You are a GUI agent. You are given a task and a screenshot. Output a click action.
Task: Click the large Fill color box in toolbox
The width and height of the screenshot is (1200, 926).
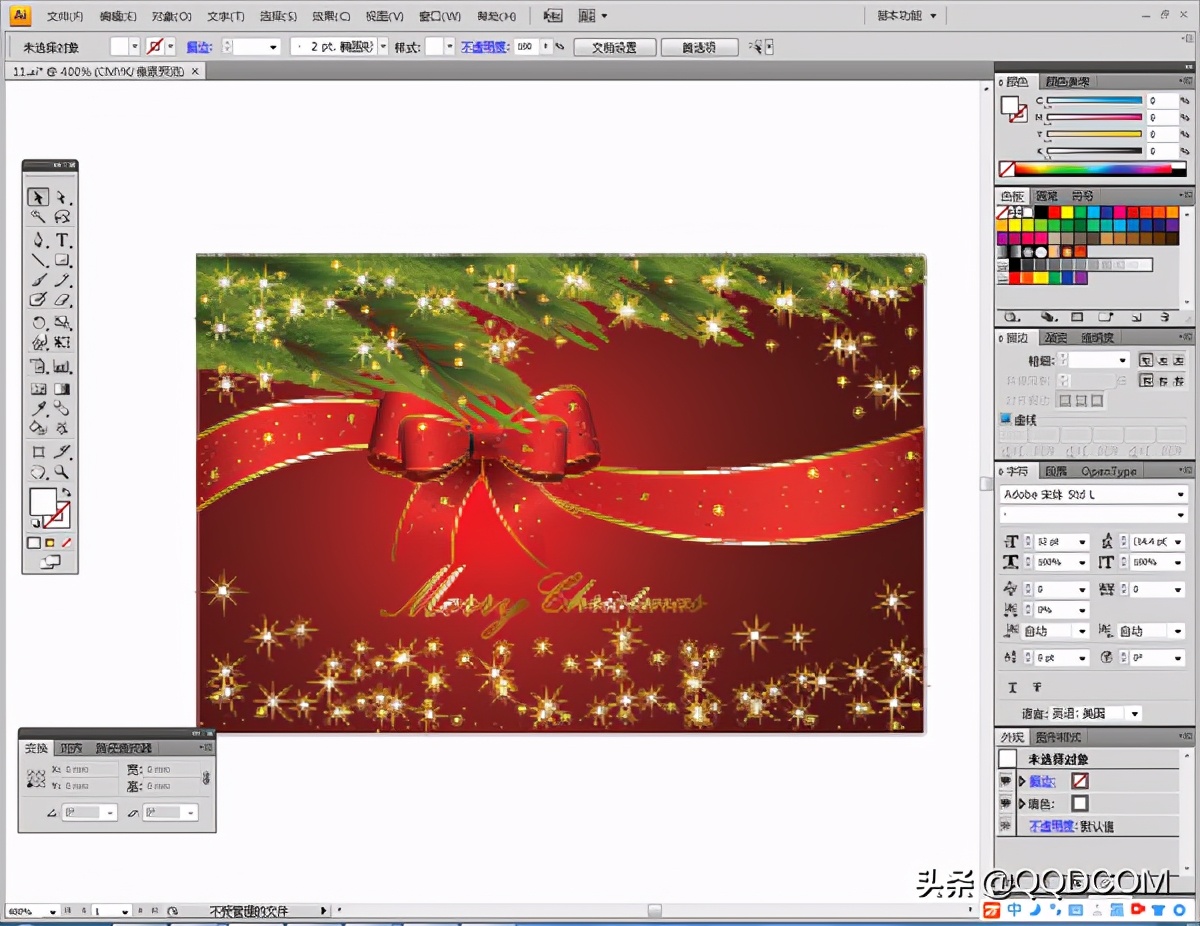pos(42,501)
